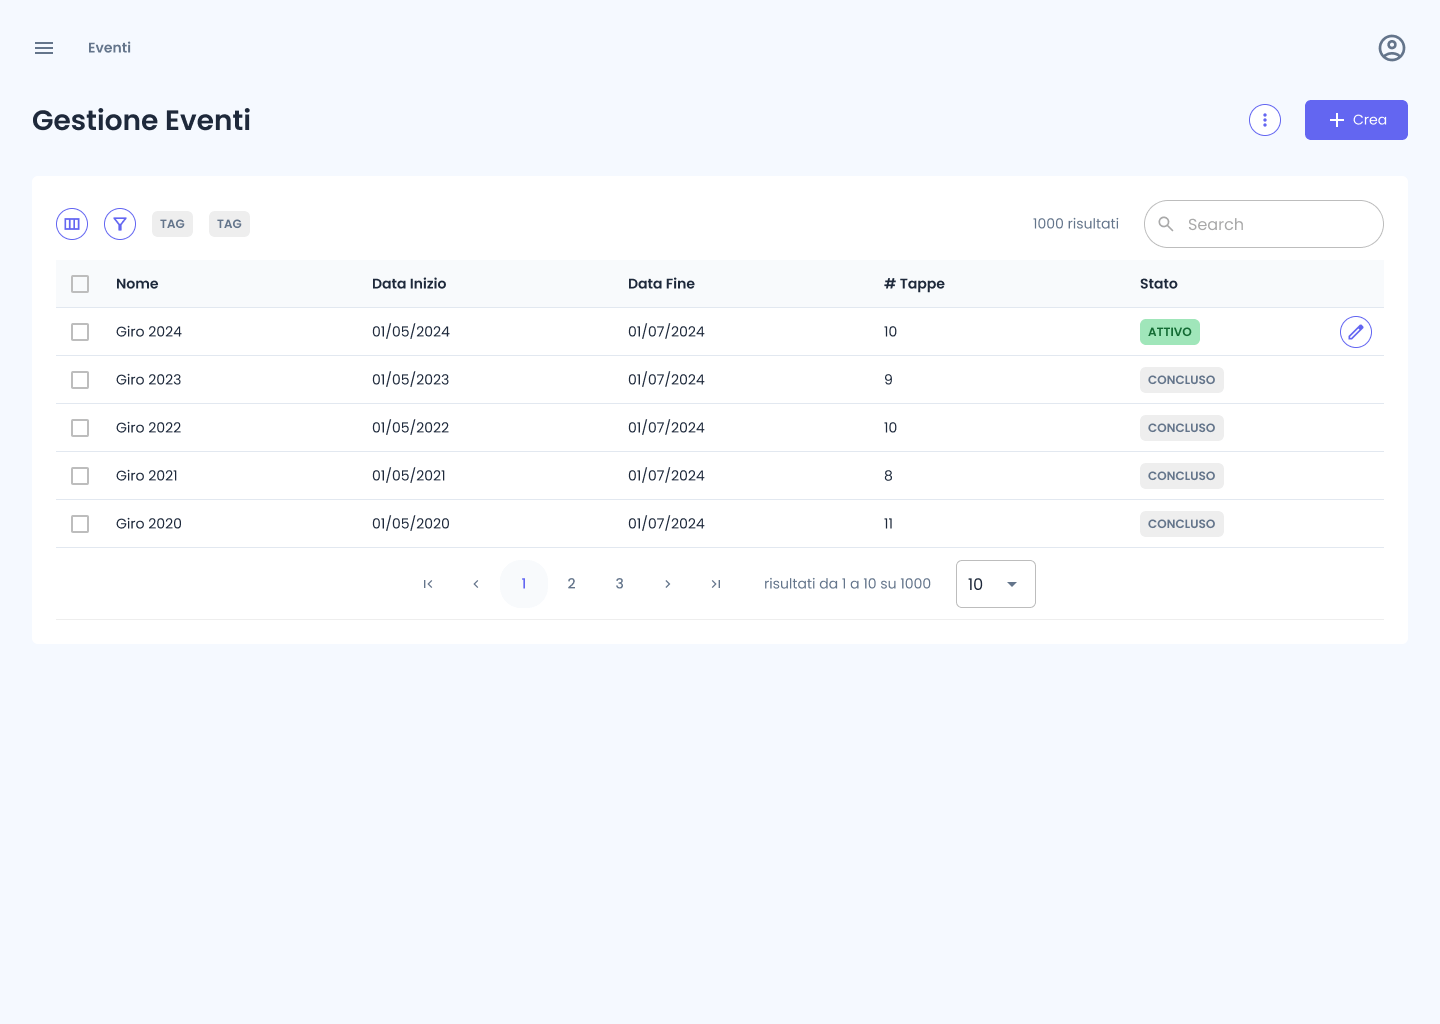Open the rows-per-page dropdown showing 10
The width and height of the screenshot is (1440, 1024).
(996, 584)
